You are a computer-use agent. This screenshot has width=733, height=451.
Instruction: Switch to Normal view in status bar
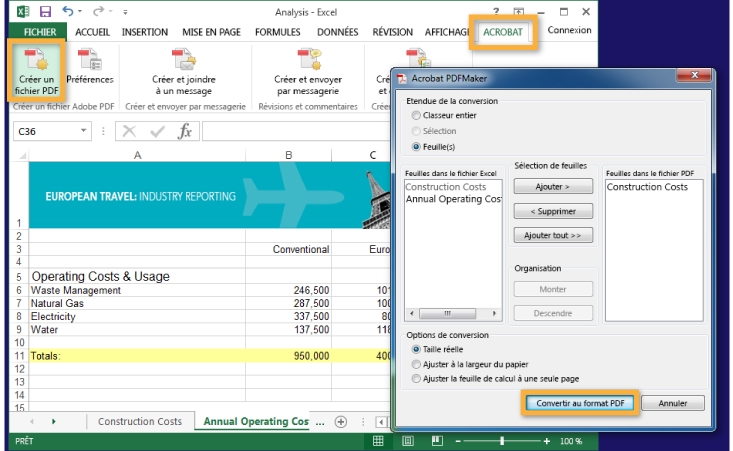coord(378,441)
